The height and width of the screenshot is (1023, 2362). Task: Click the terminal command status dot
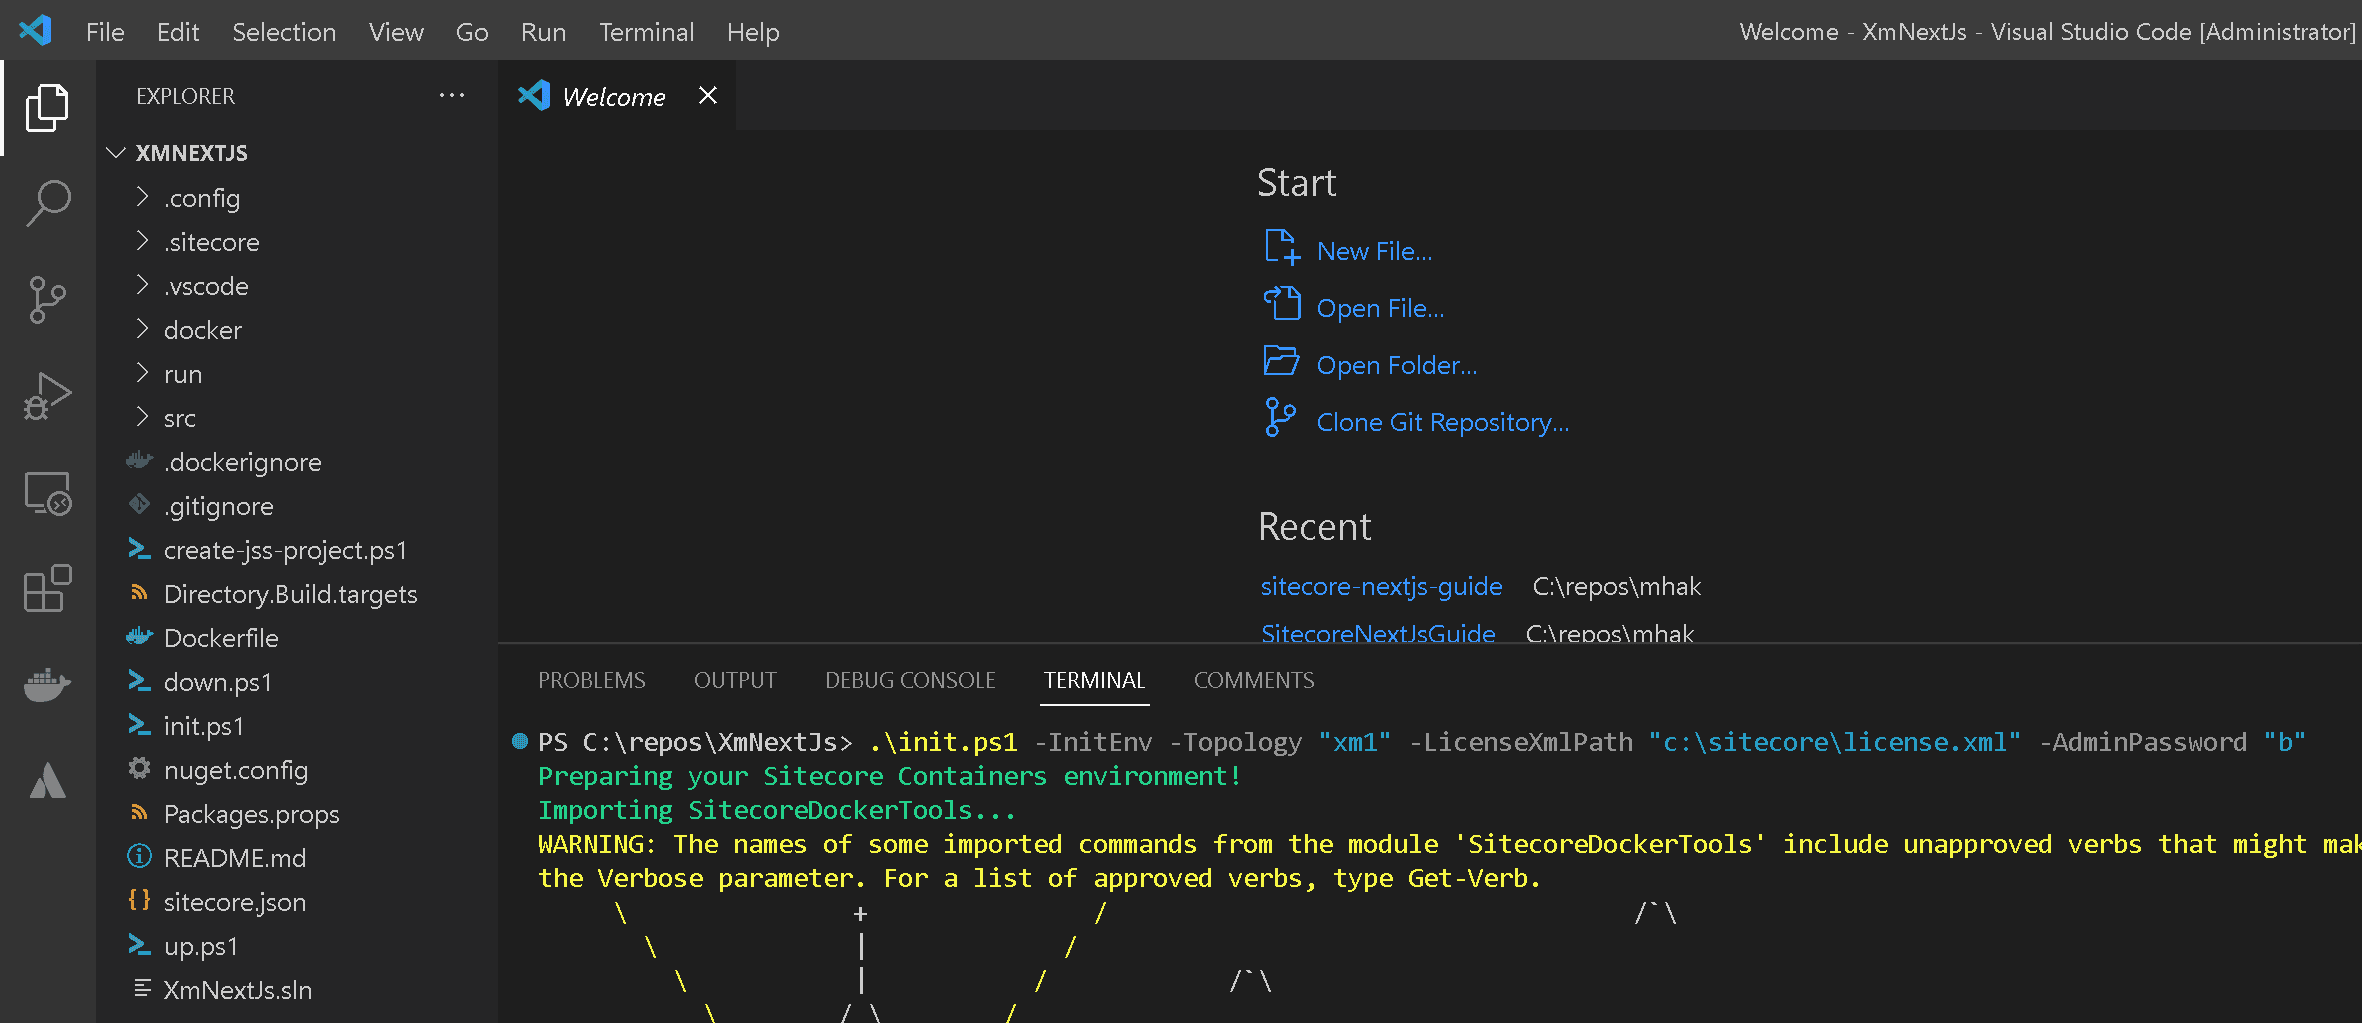coord(520,741)
